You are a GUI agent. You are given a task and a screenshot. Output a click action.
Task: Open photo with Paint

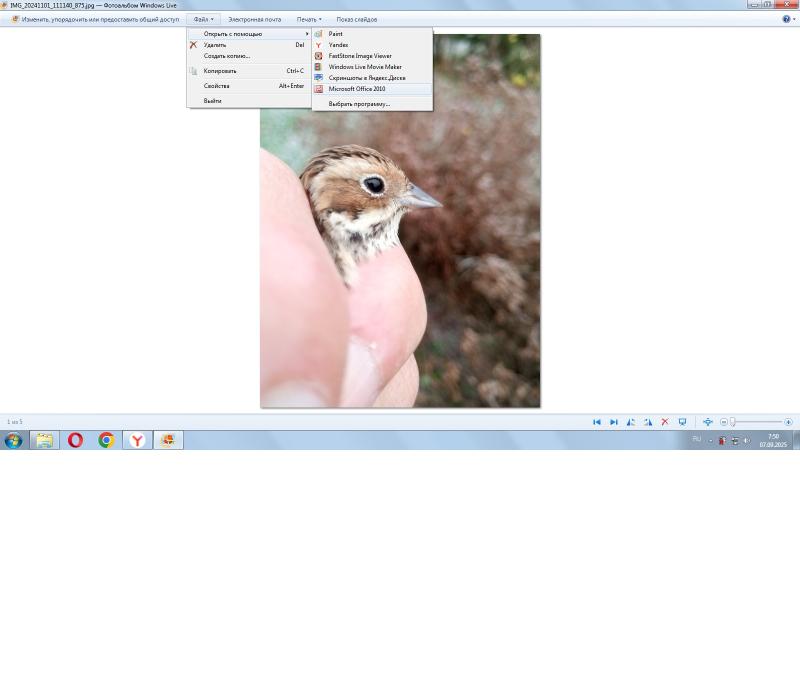coord(336,34)
